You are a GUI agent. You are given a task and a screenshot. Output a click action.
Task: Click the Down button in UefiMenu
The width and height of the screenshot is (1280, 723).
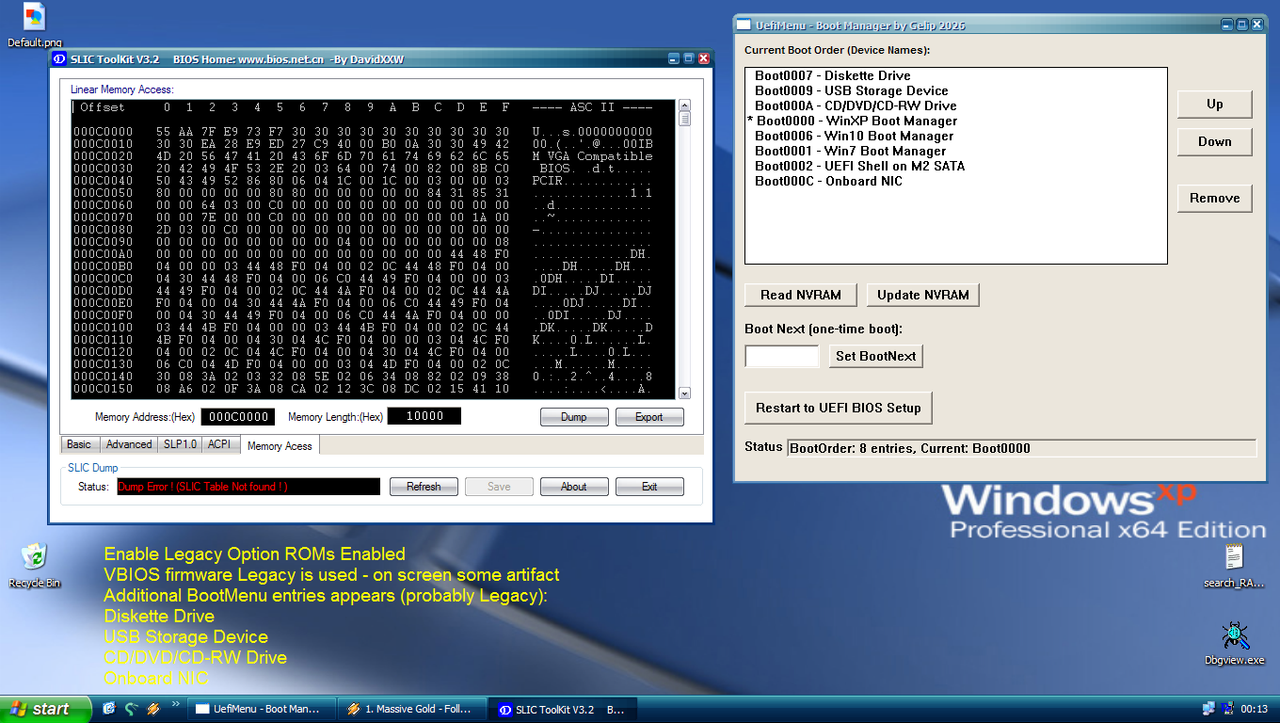[x=1214, y=141]
